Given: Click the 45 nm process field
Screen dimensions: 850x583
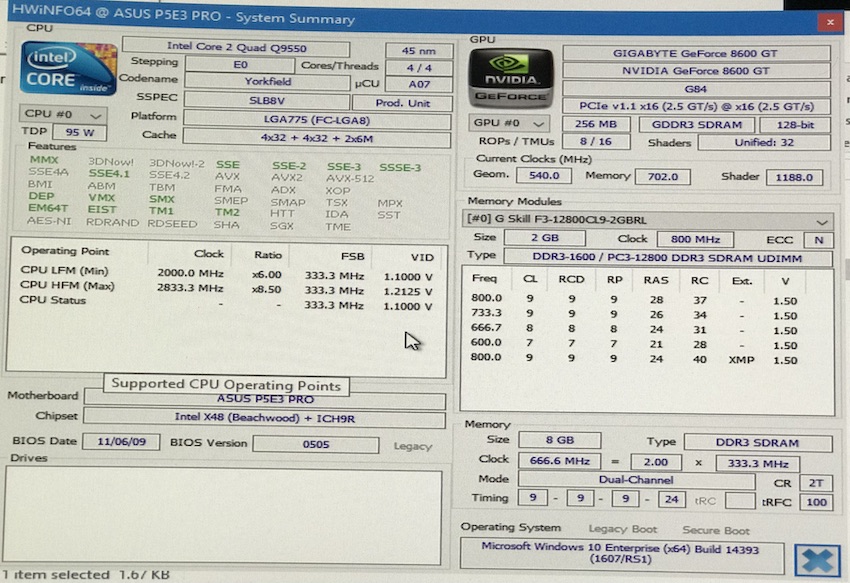Looking at the screenshot, I should pyautogui.click(x=418, y=51).
